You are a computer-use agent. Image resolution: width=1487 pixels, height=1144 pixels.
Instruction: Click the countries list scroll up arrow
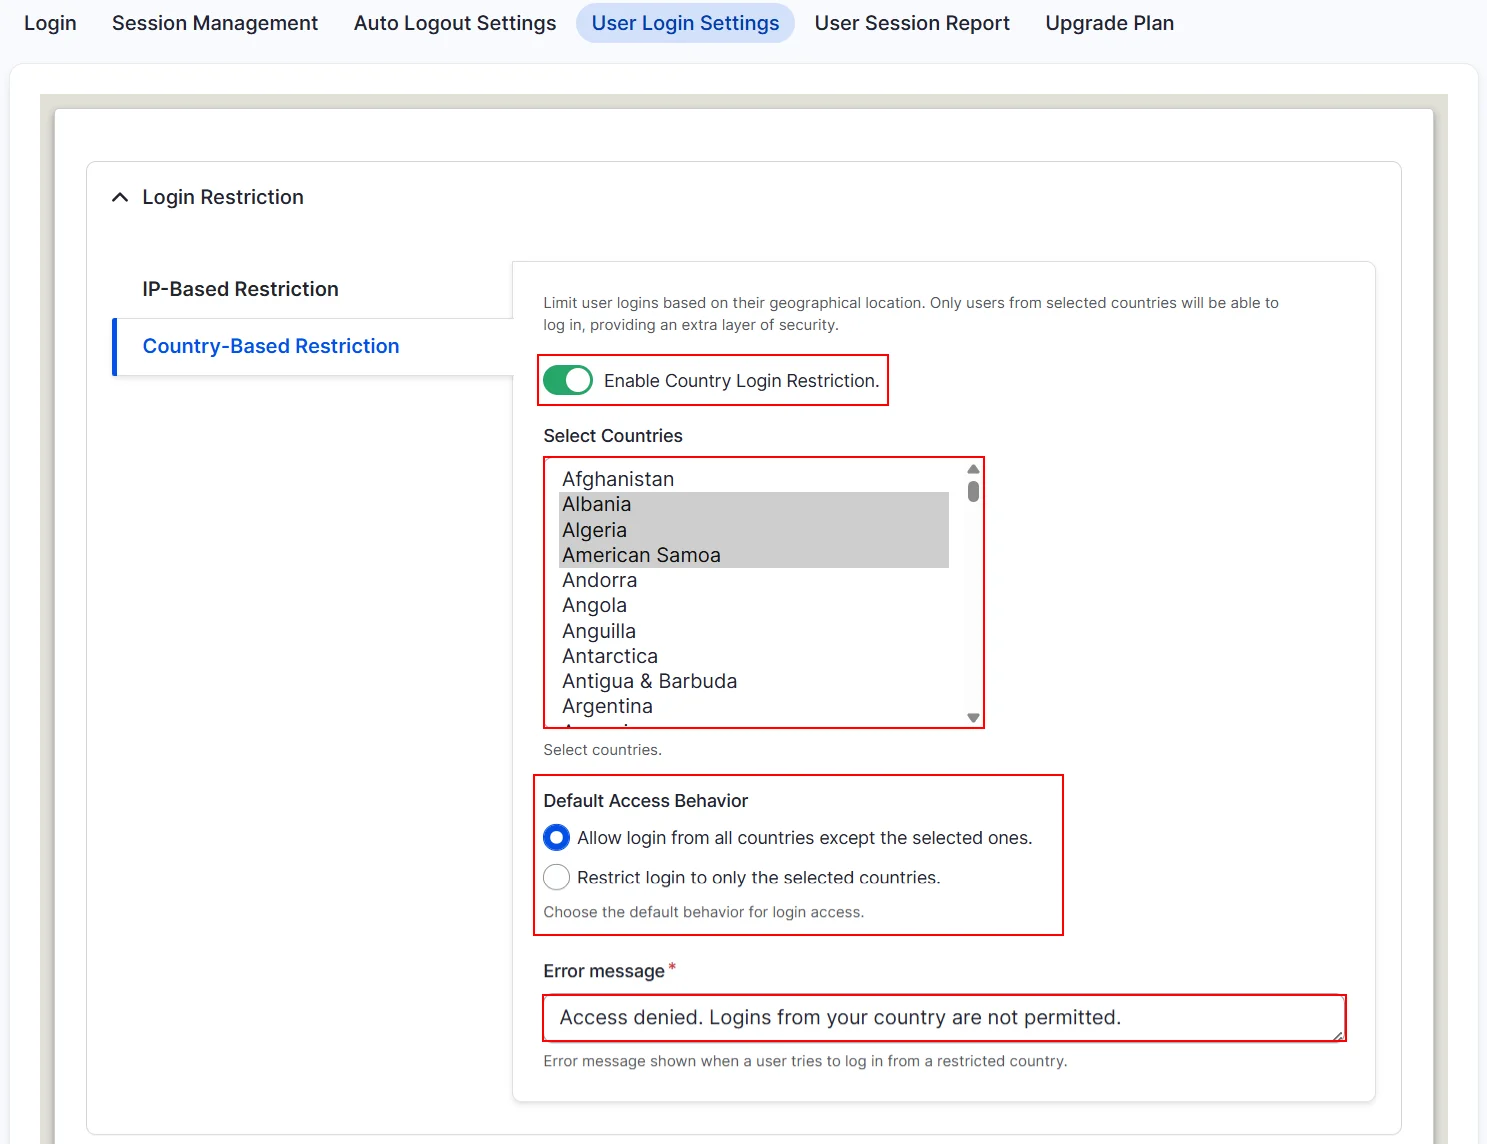click(973, 469)
